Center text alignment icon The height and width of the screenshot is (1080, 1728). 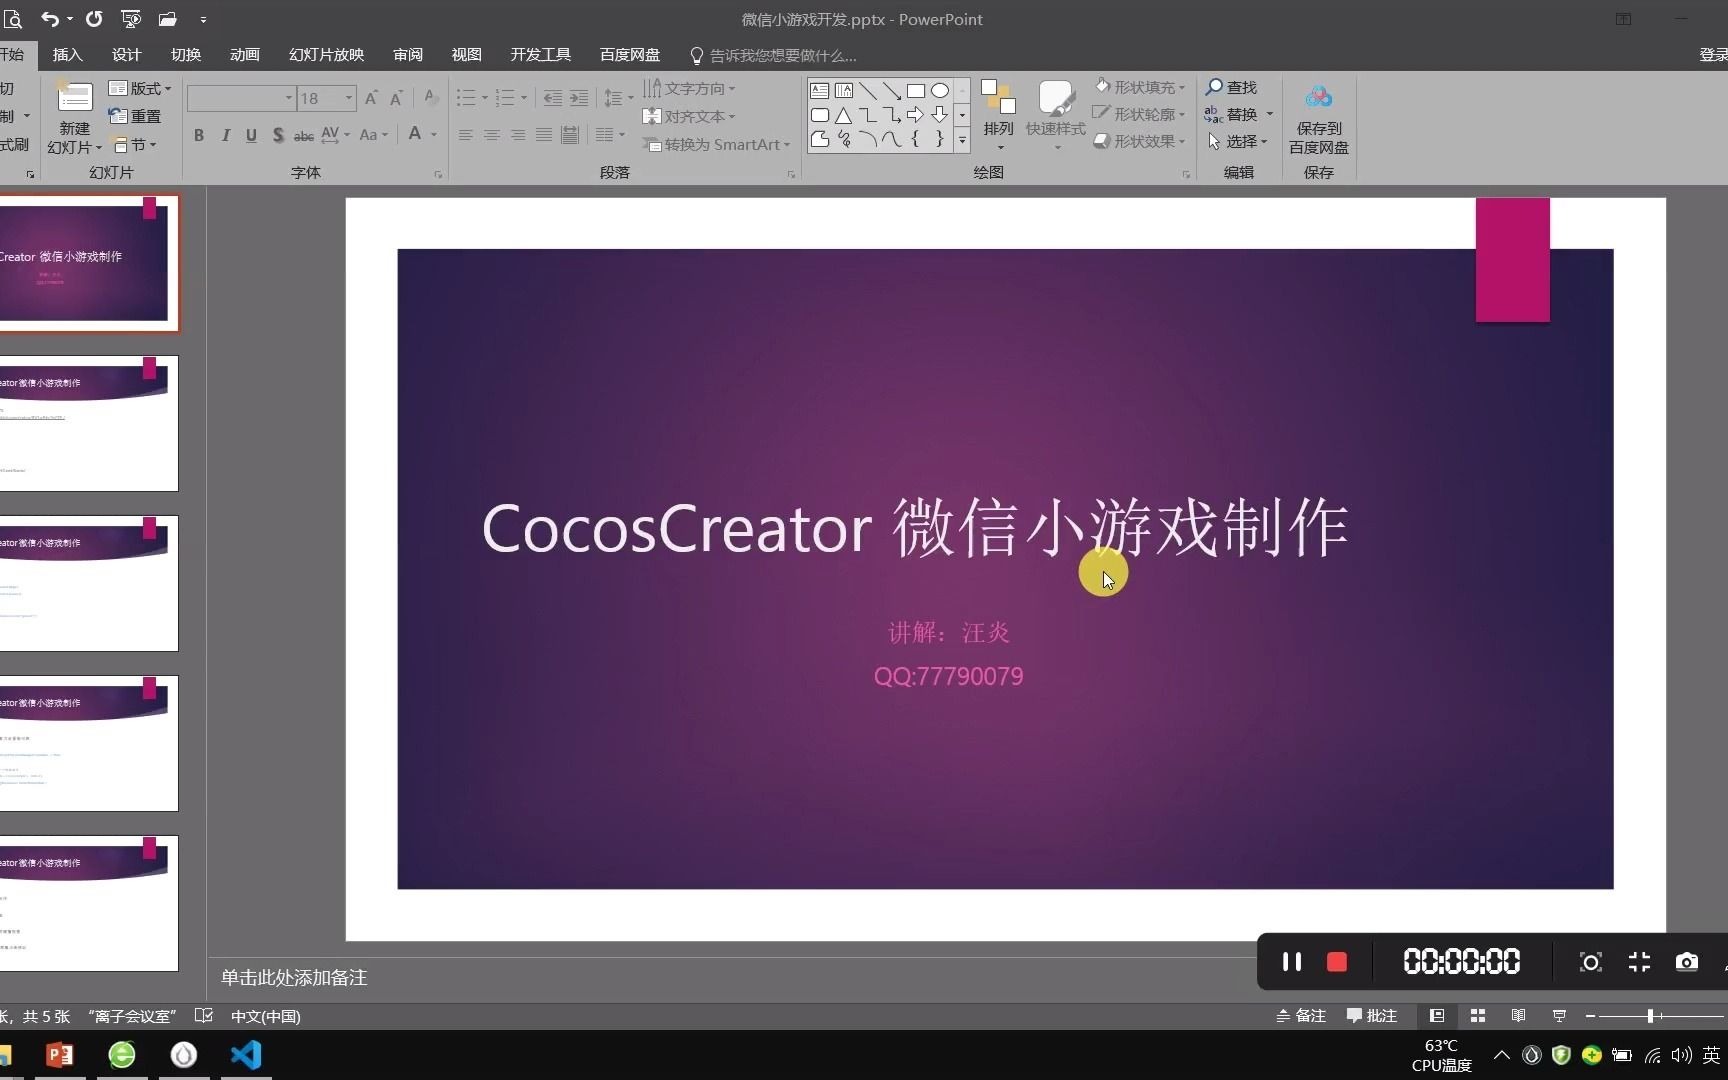coord(492,135)
